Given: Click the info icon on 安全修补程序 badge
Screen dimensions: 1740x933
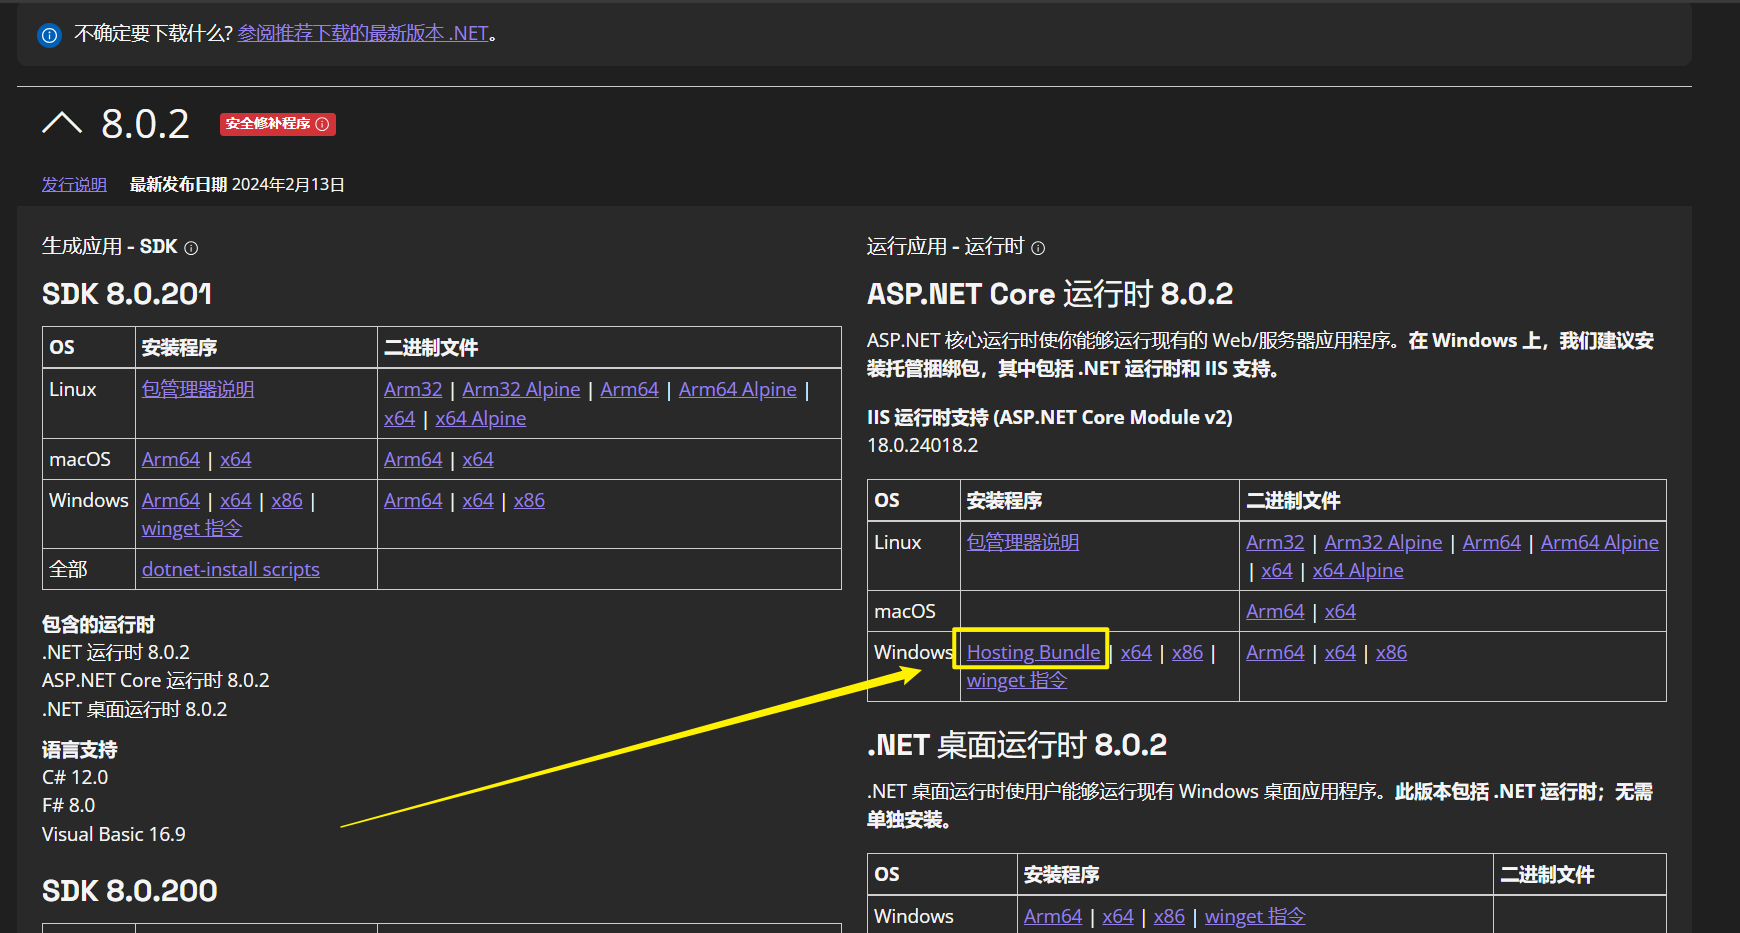Looking at the screenshot, I should tap(322, 124).
